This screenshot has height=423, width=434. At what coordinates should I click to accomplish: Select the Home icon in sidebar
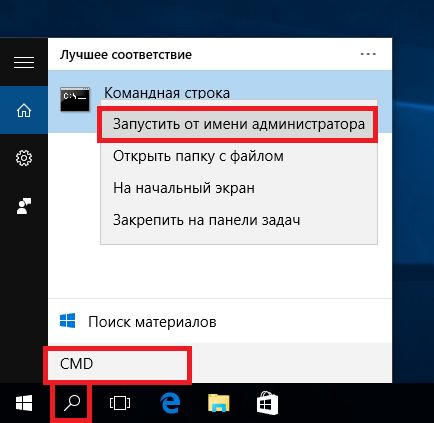coord(24,110)
